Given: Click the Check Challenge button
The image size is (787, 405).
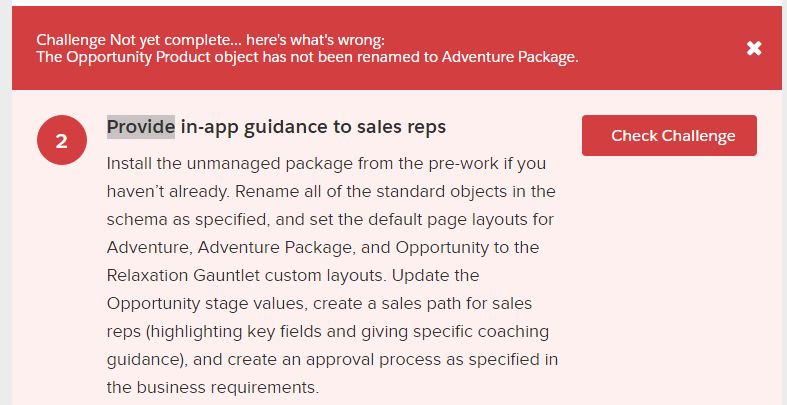Looking at the screenshot, I should (x=669, y=136).
